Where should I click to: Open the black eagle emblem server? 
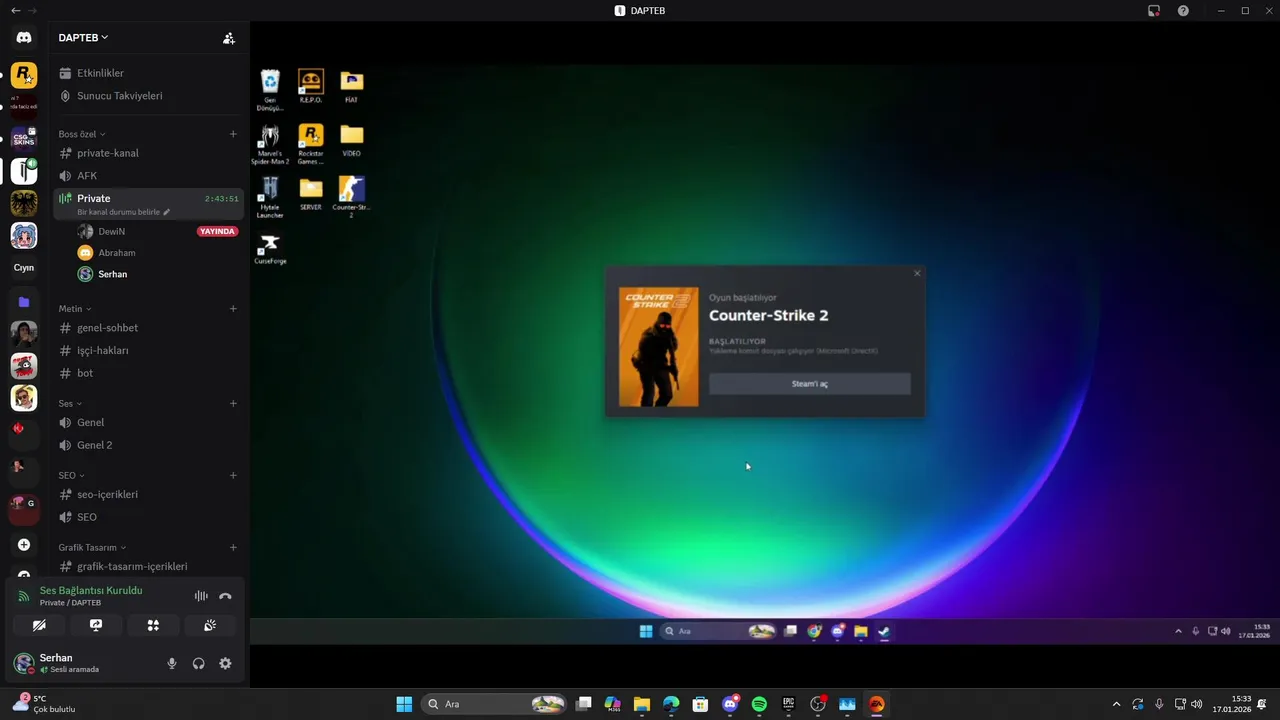(x=24, y=203)
